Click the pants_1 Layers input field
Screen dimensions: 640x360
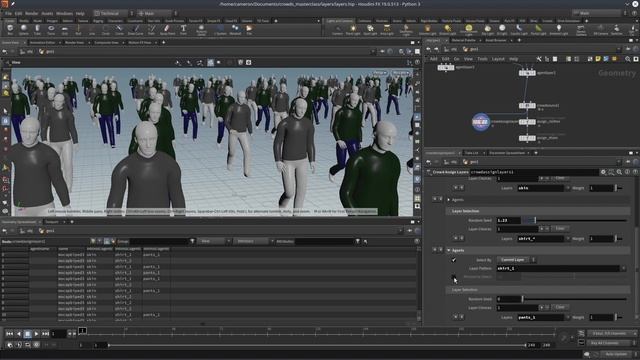pyautogui.click(x=541, y=317)
